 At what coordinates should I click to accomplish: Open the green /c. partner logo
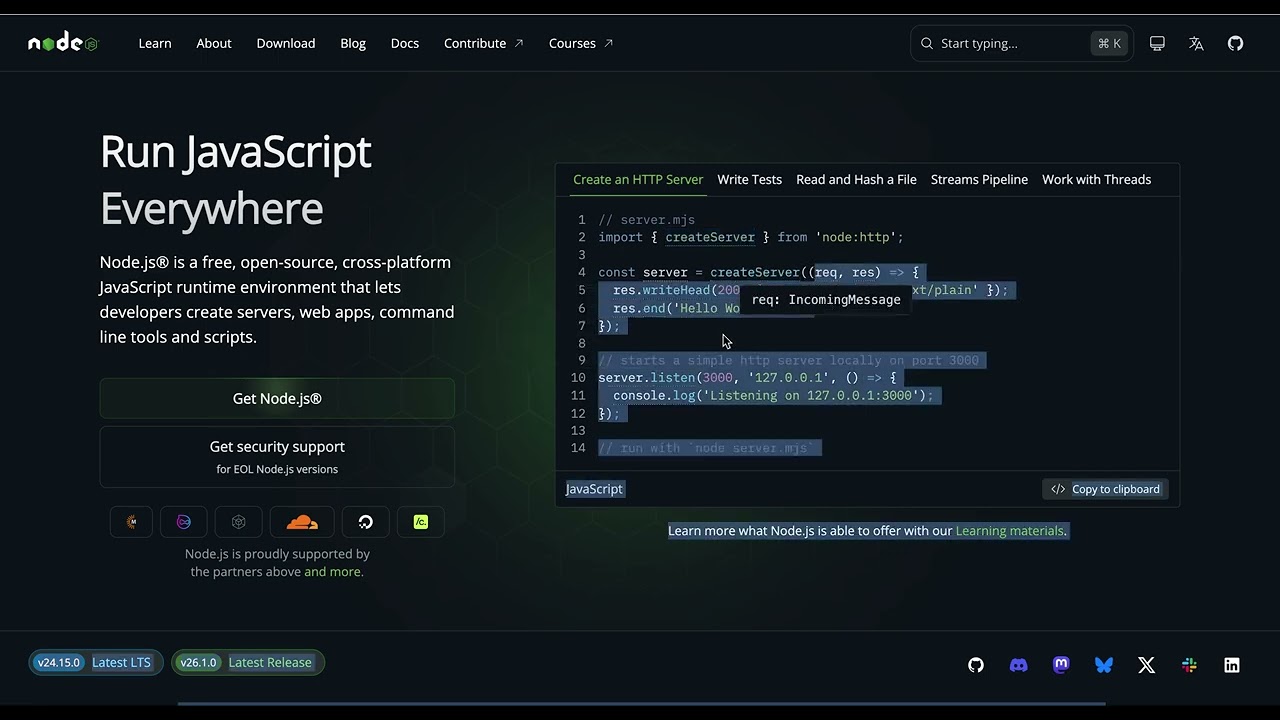point(421,522)
